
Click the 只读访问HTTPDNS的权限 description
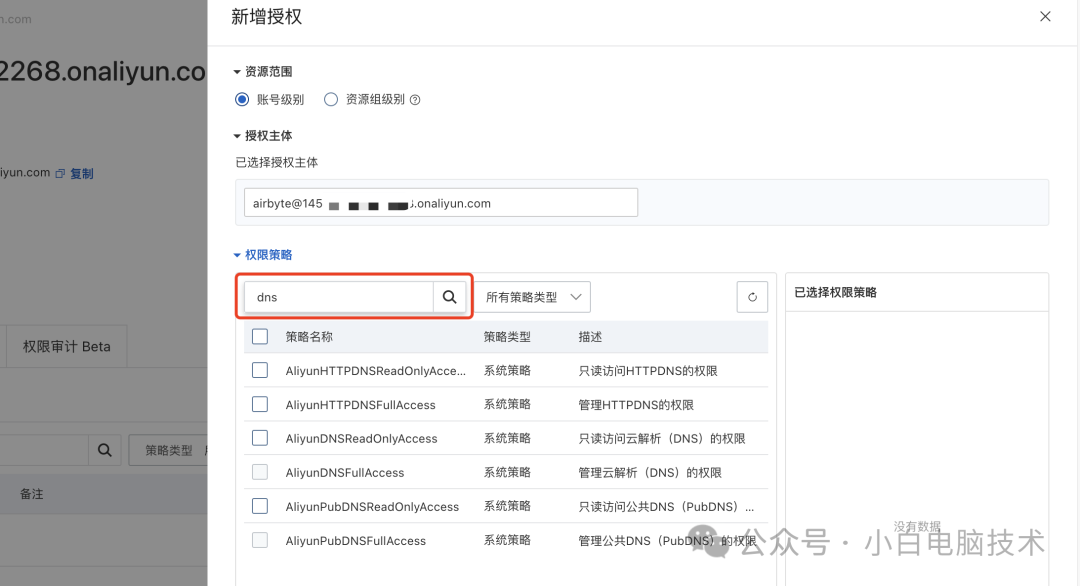click(x=648, y=371)
